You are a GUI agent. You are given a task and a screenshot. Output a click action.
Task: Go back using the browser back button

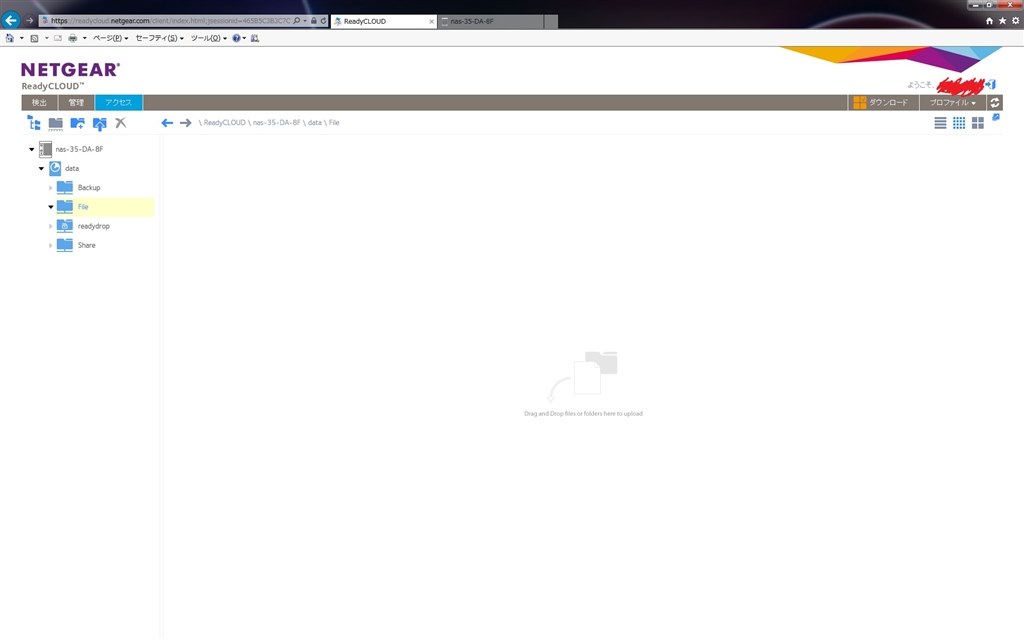11,20
